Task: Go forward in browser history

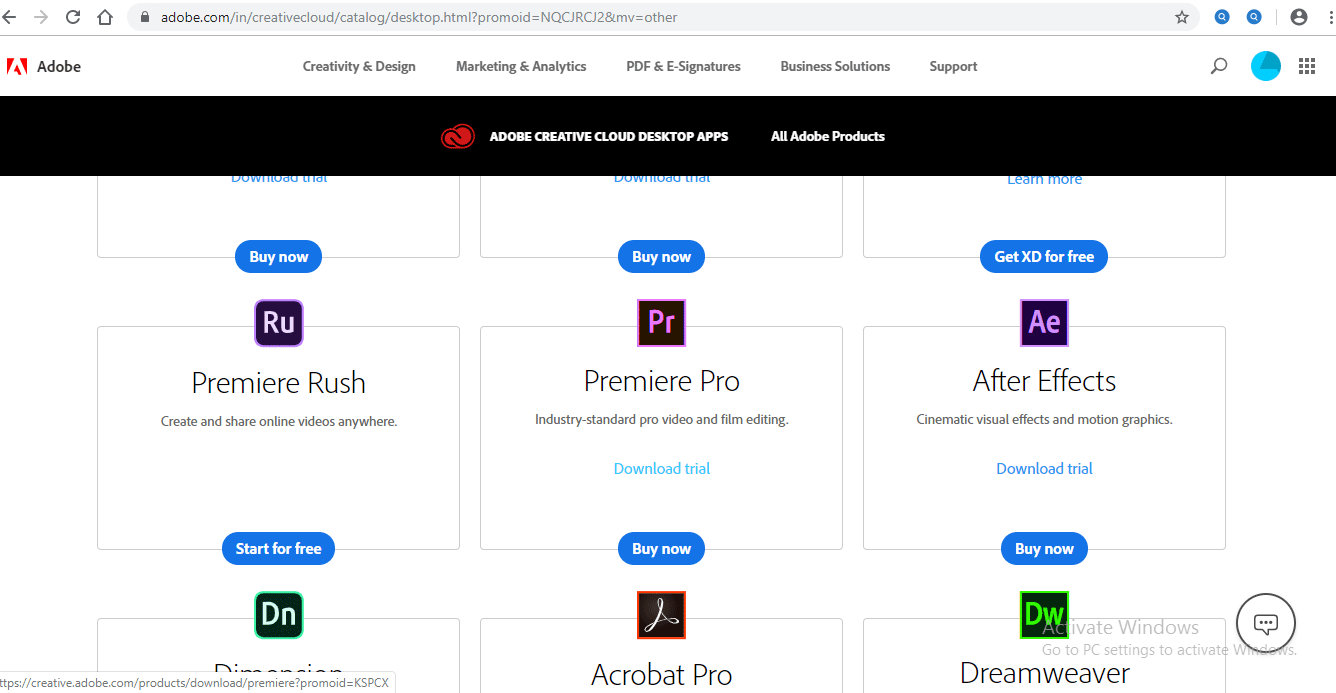Action: click(41, 17)
